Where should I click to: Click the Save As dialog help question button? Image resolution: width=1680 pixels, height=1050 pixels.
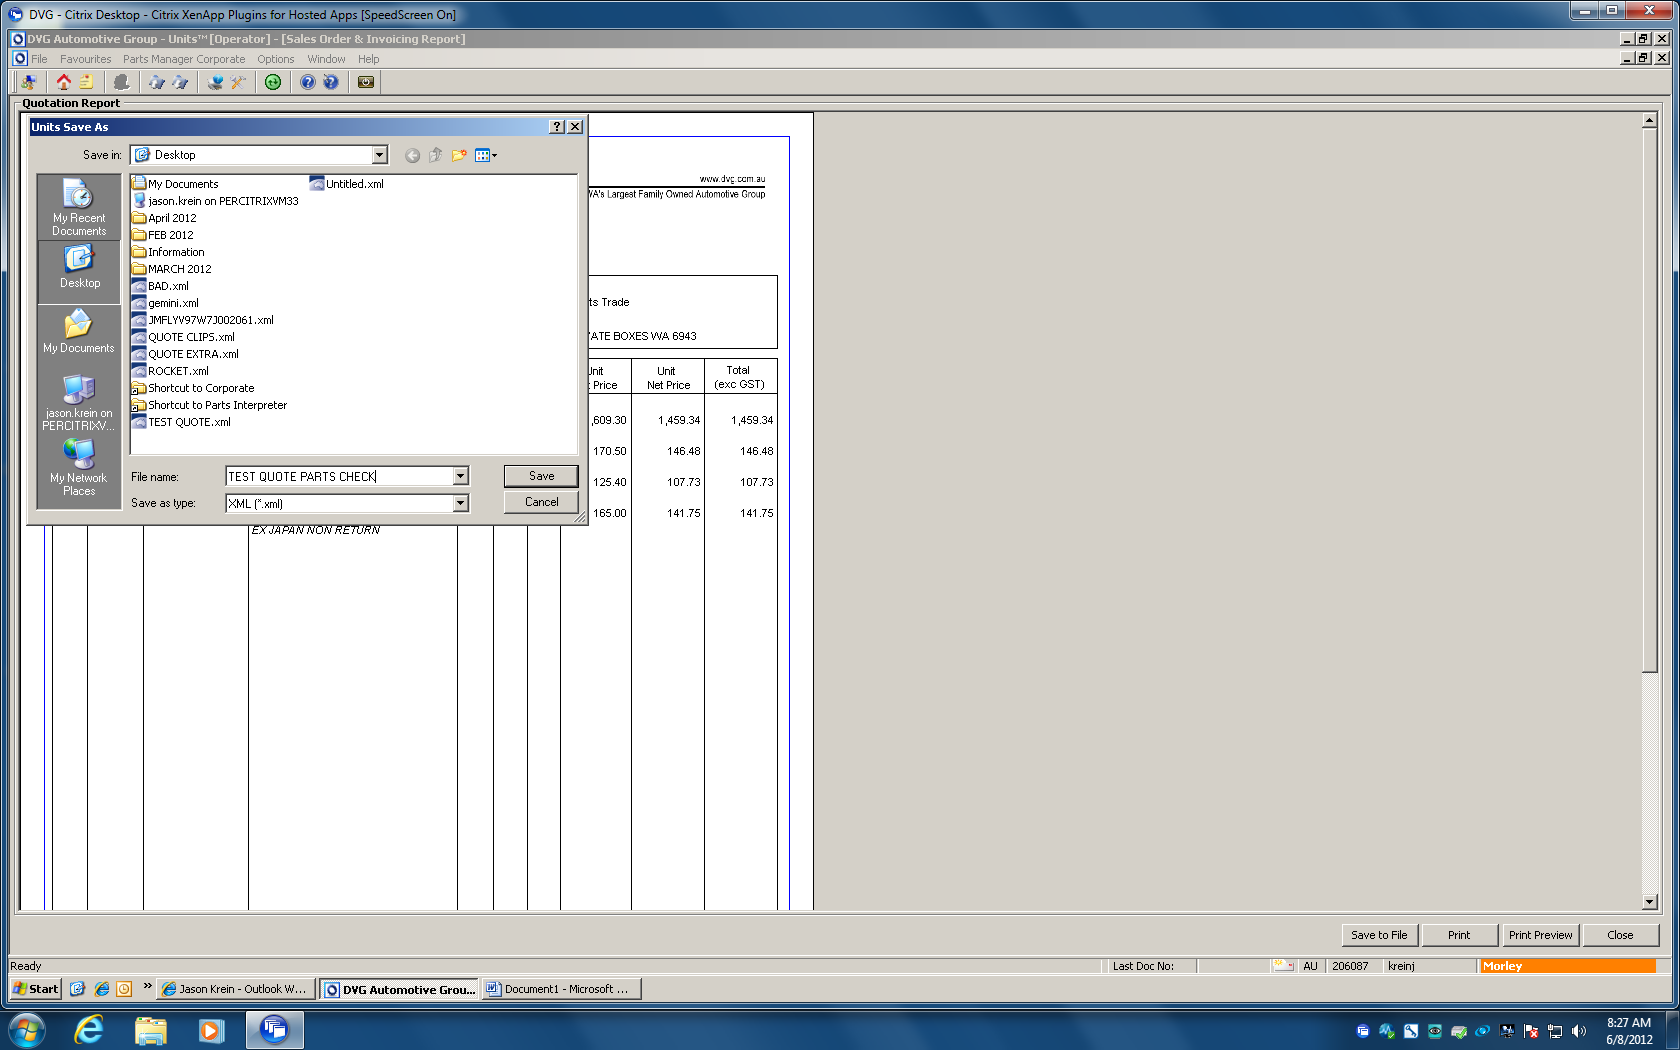coord(557,127)
